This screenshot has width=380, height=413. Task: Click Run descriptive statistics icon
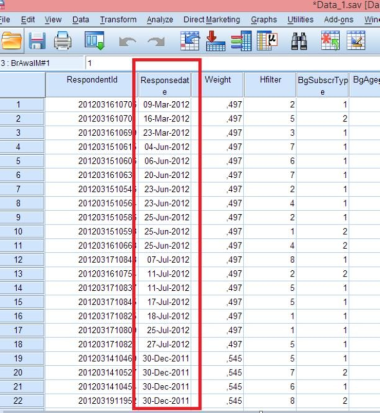coord(267,41)
